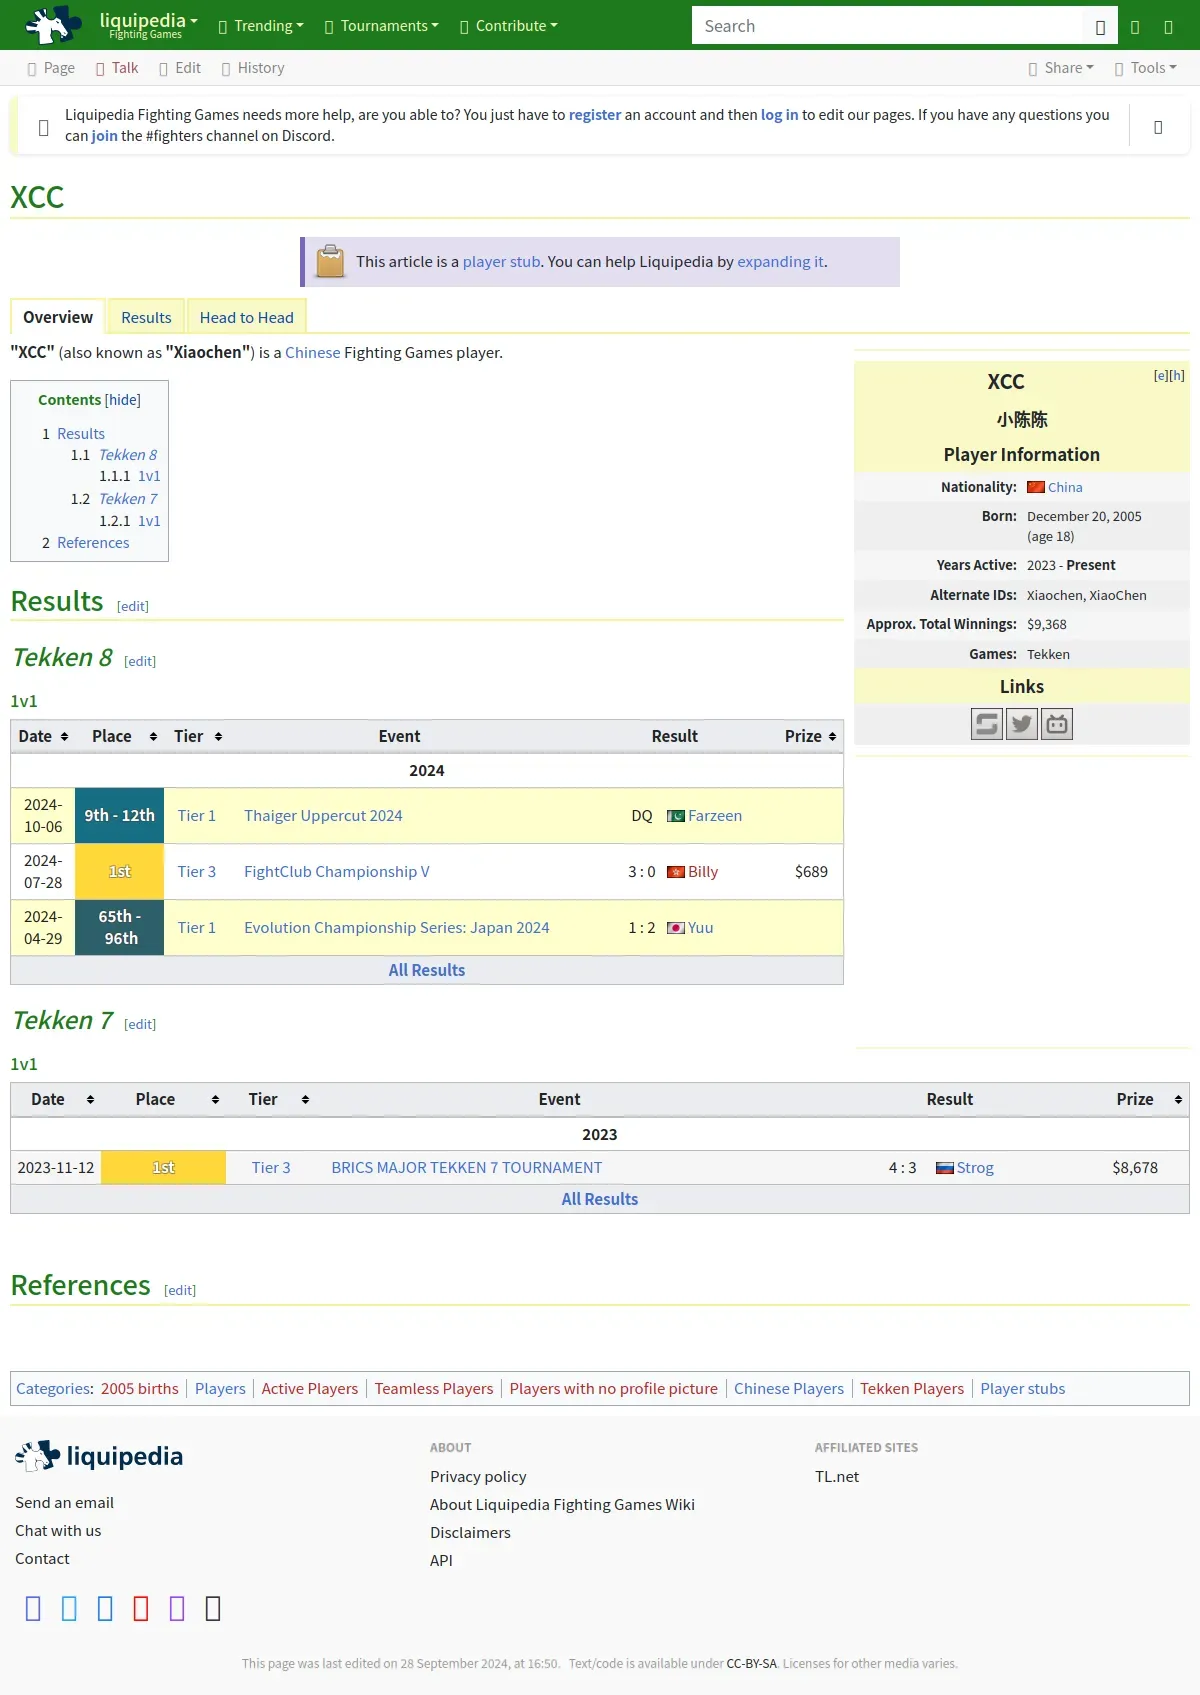Open the bilibili profile icon
Image resolution: width=1200 pixels, height=1695 pixels.
[x=1057, y=724]
